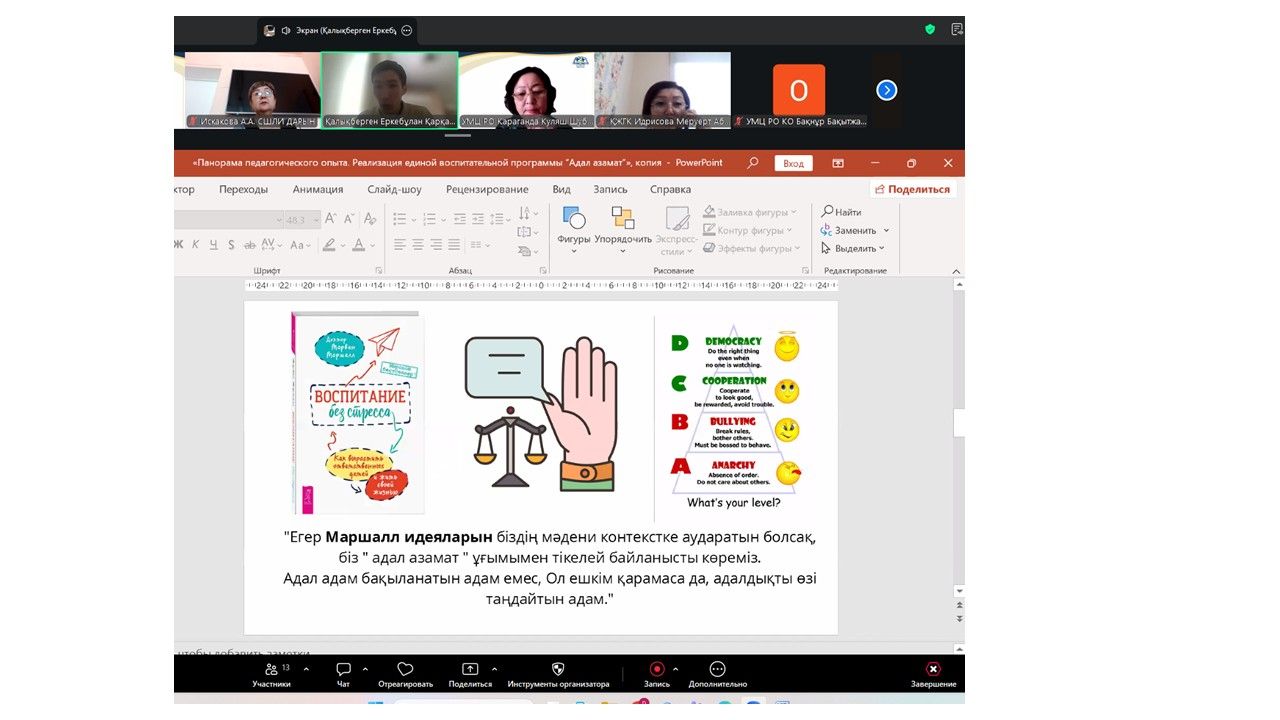Screen dimensions: 1280x720
Task: Click the Поделиться button in PowerPoint
Action: 912,189
